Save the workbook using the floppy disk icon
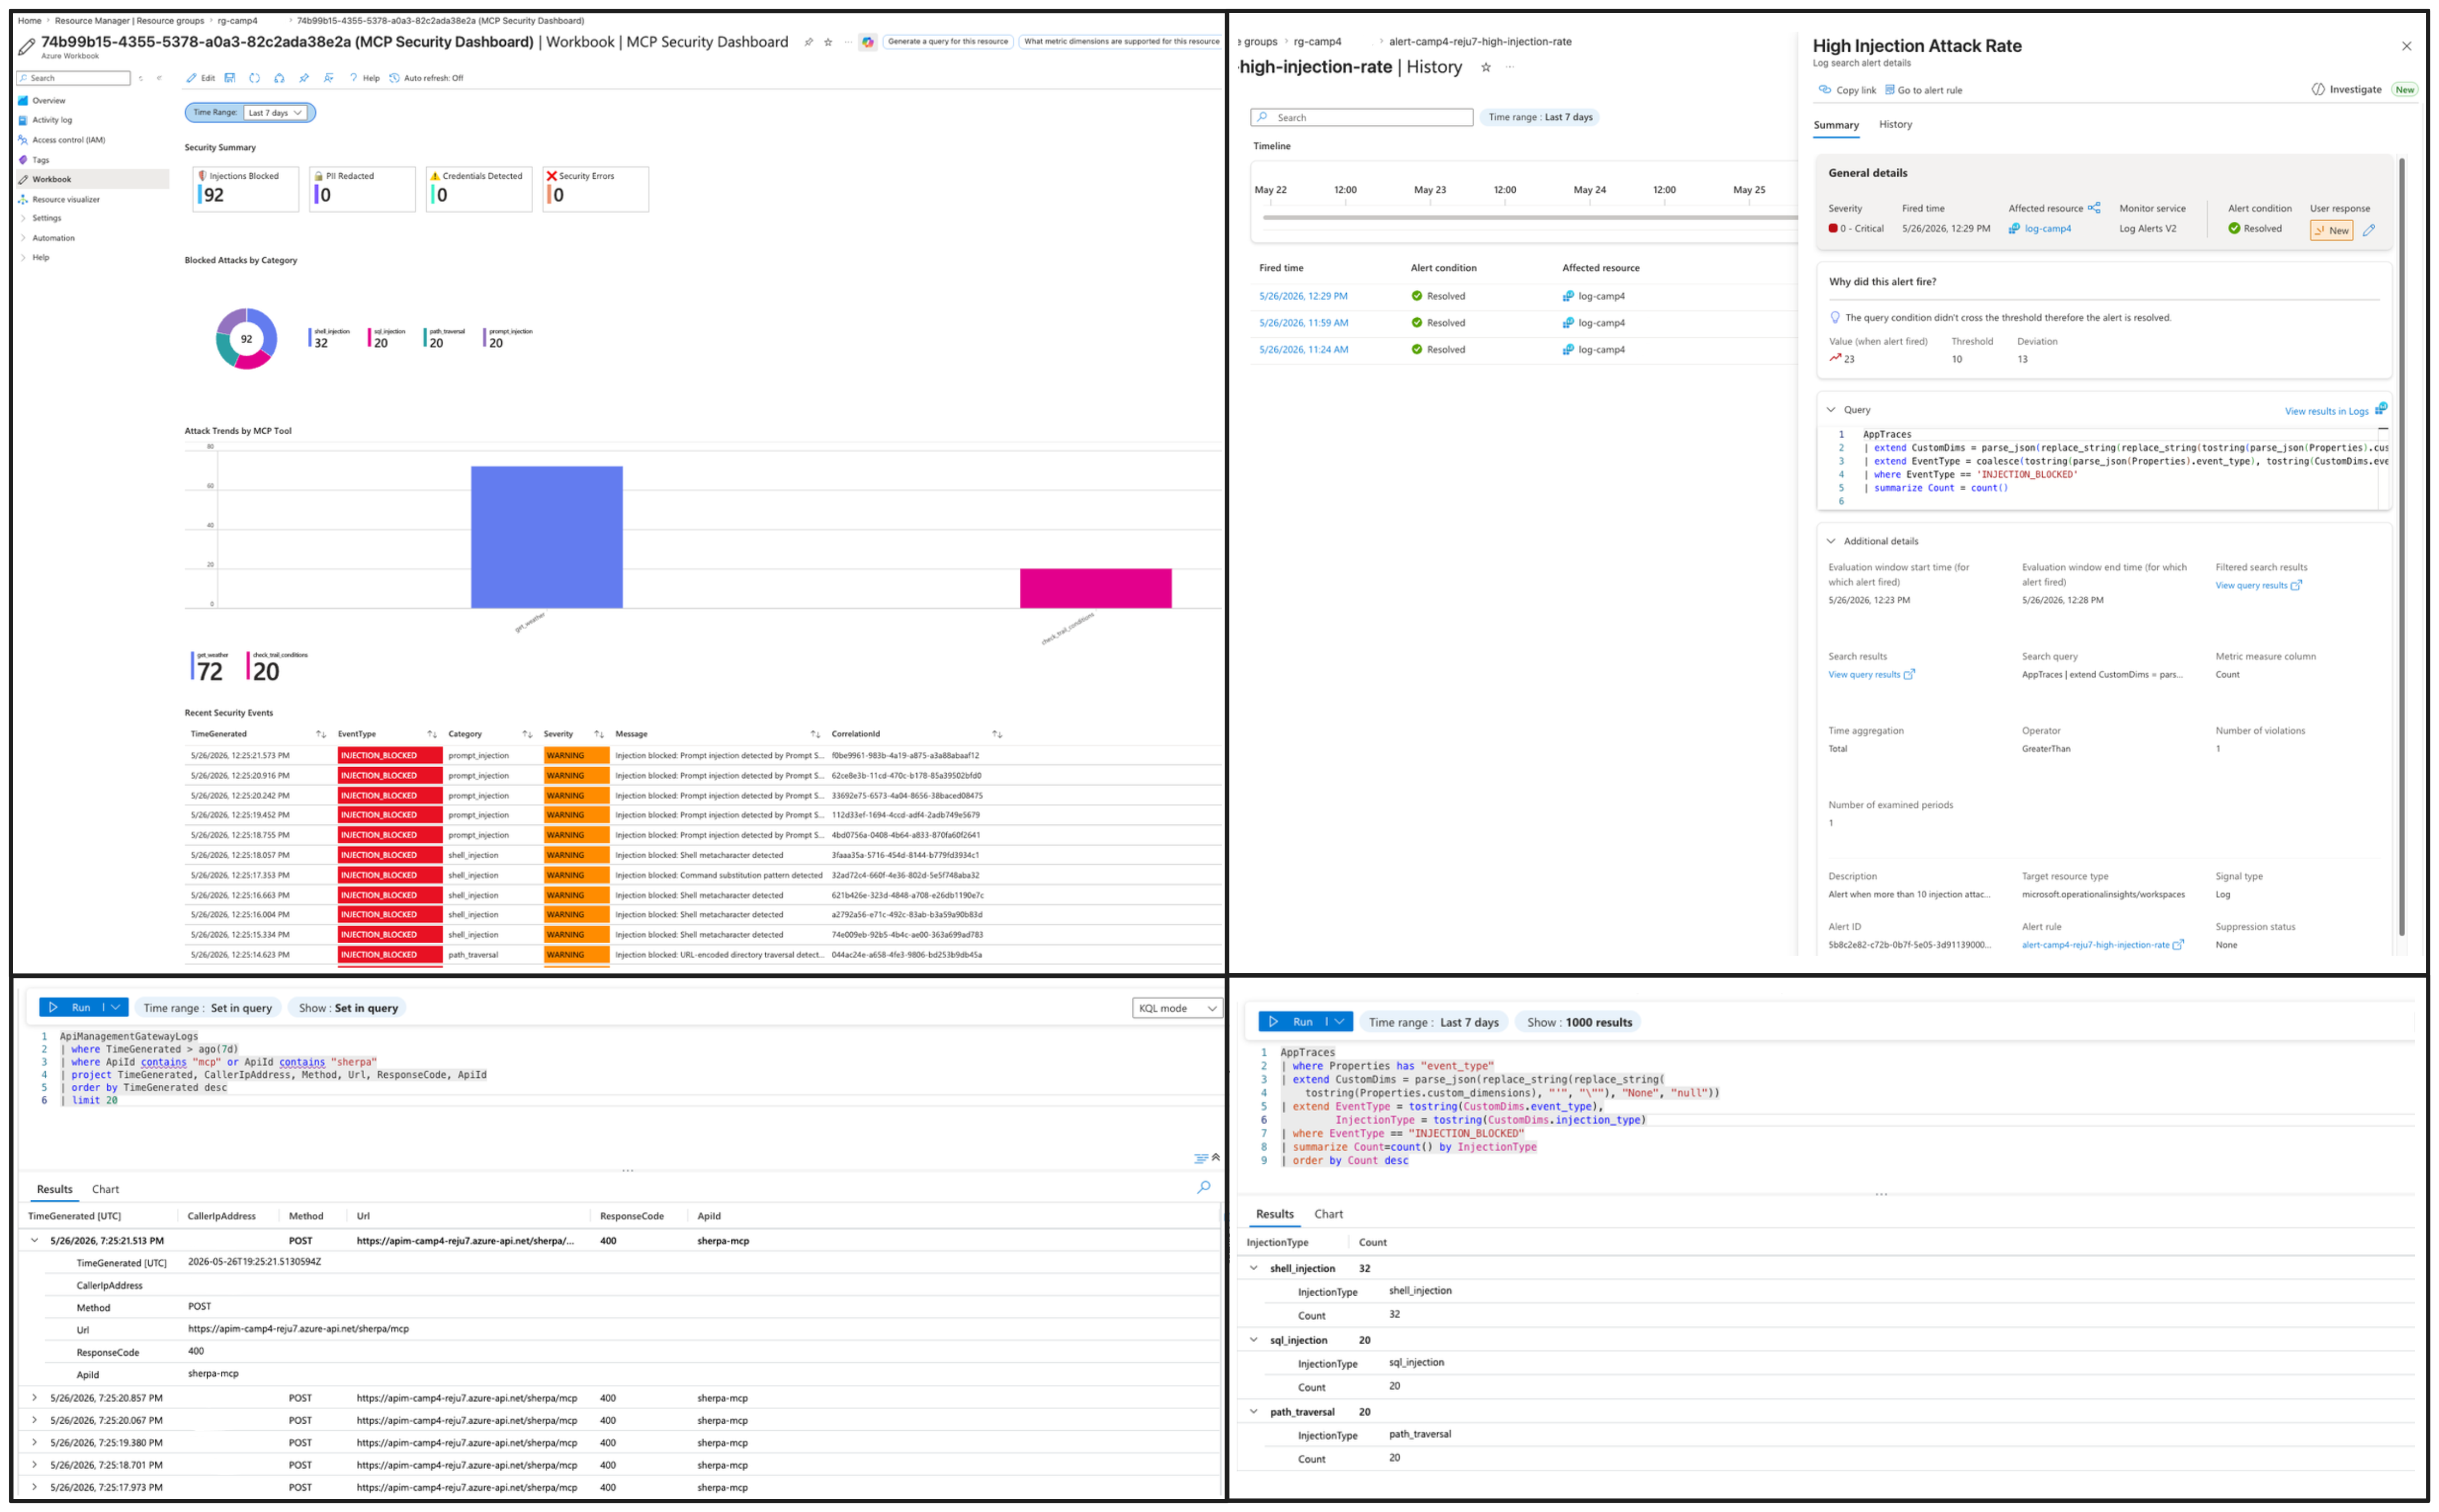 [x=230, y=78]
